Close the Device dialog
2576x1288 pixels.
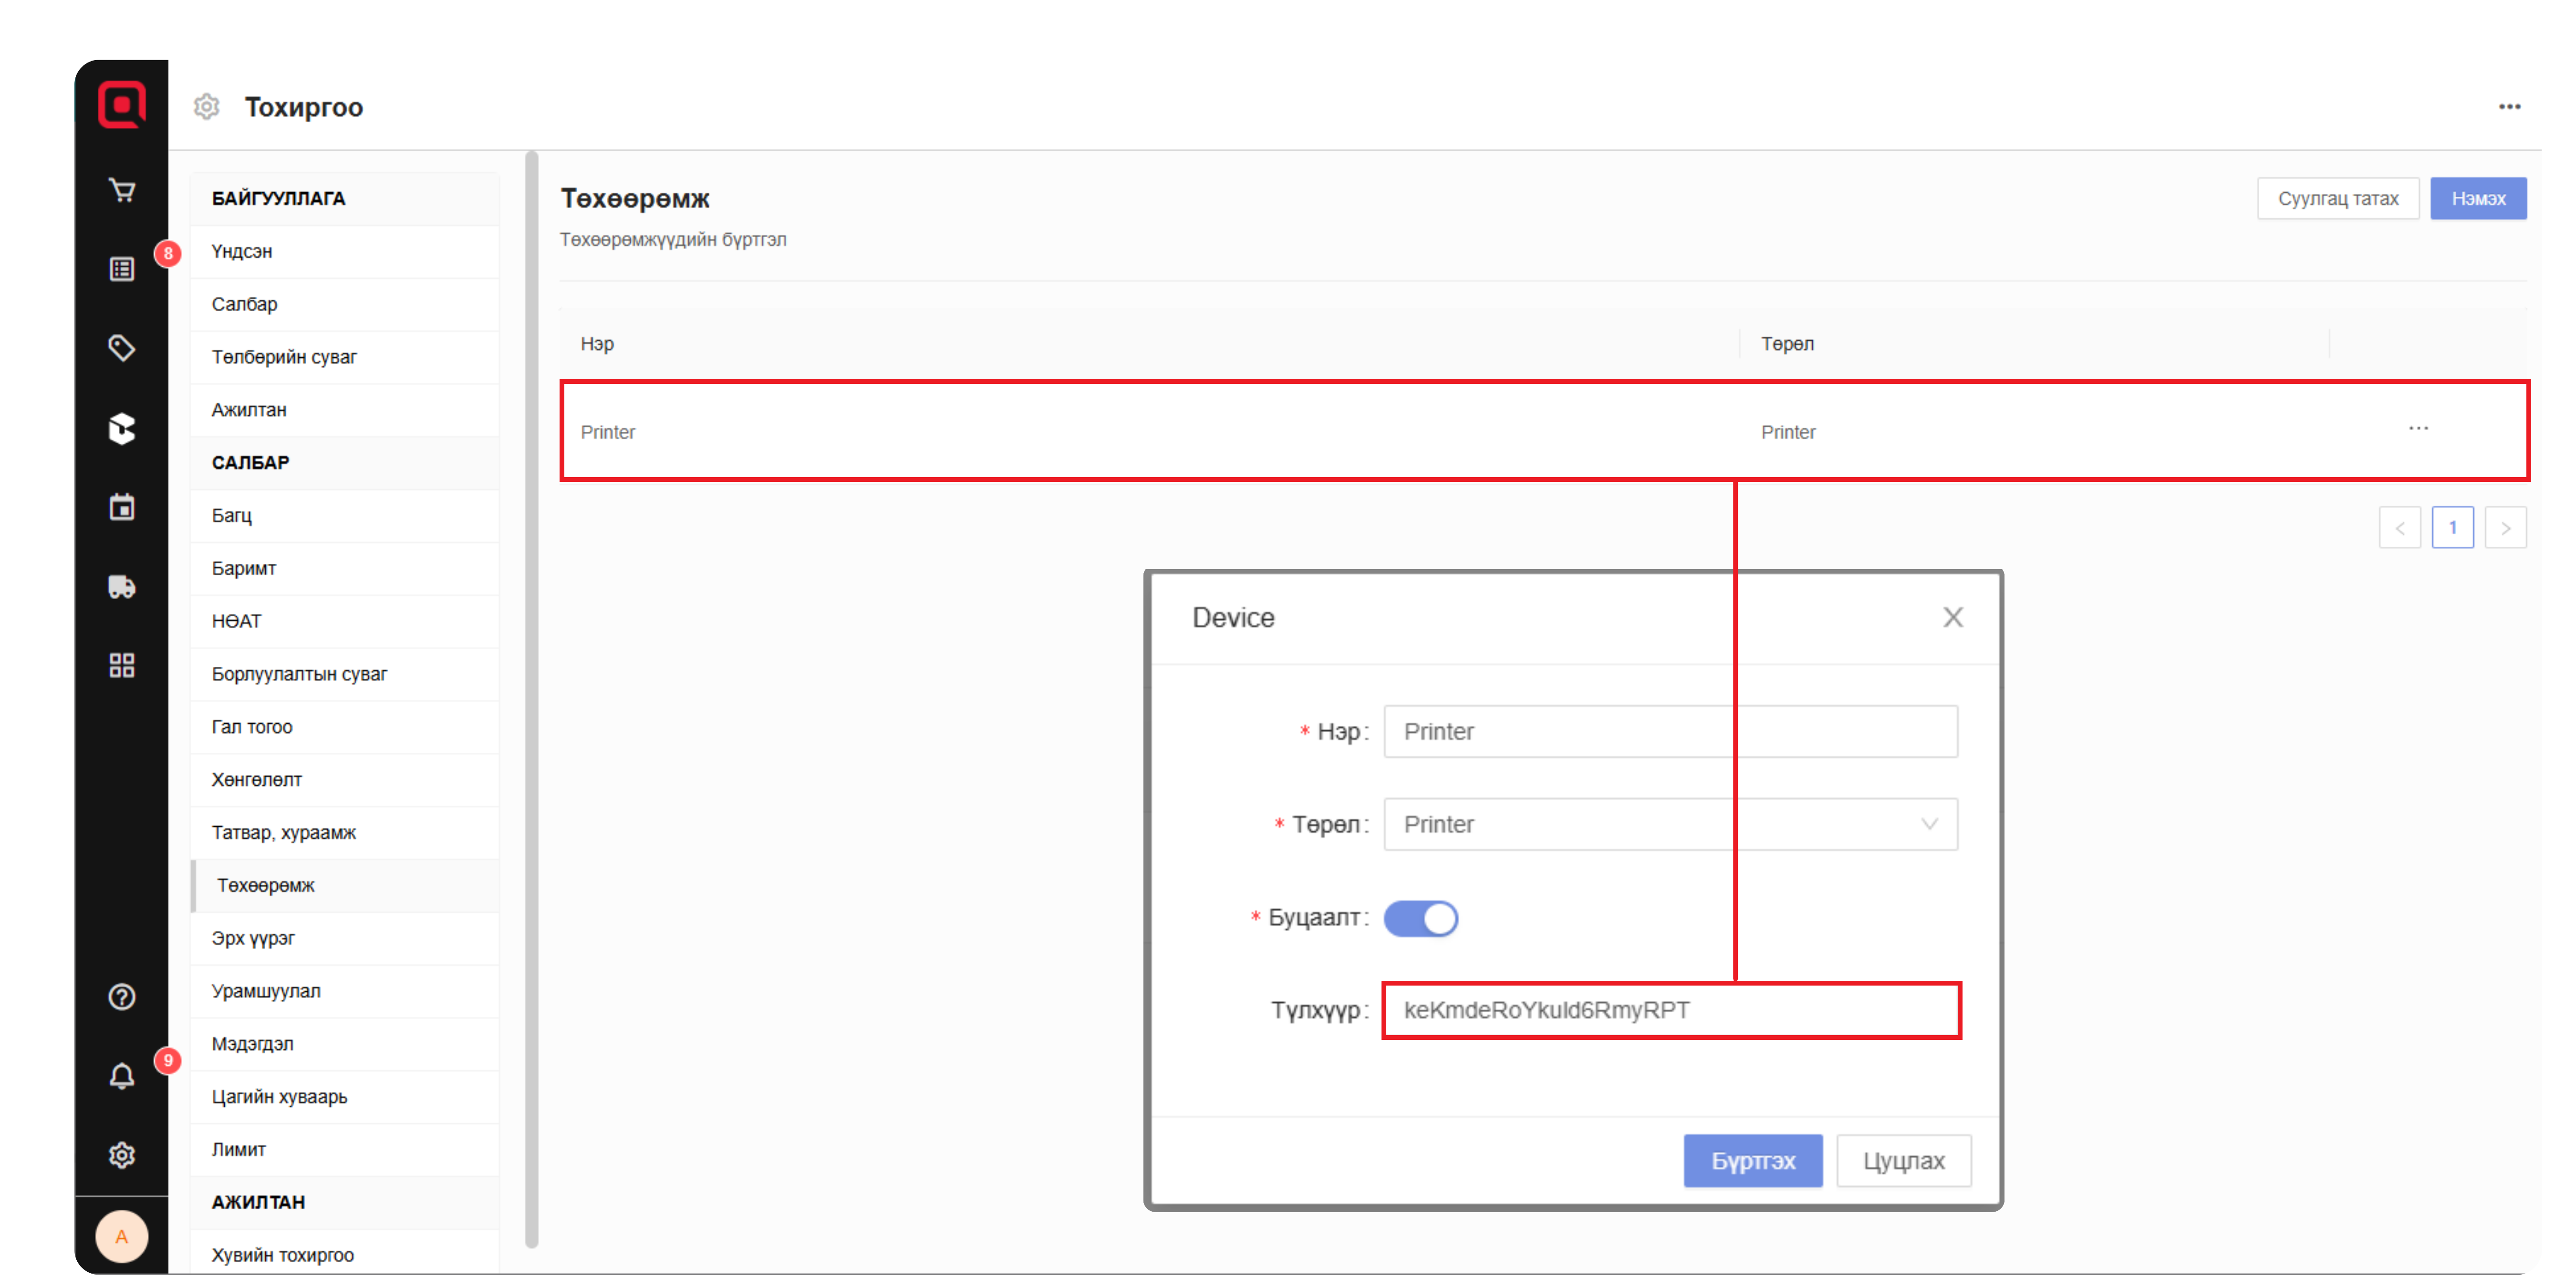pos(1952,617)
